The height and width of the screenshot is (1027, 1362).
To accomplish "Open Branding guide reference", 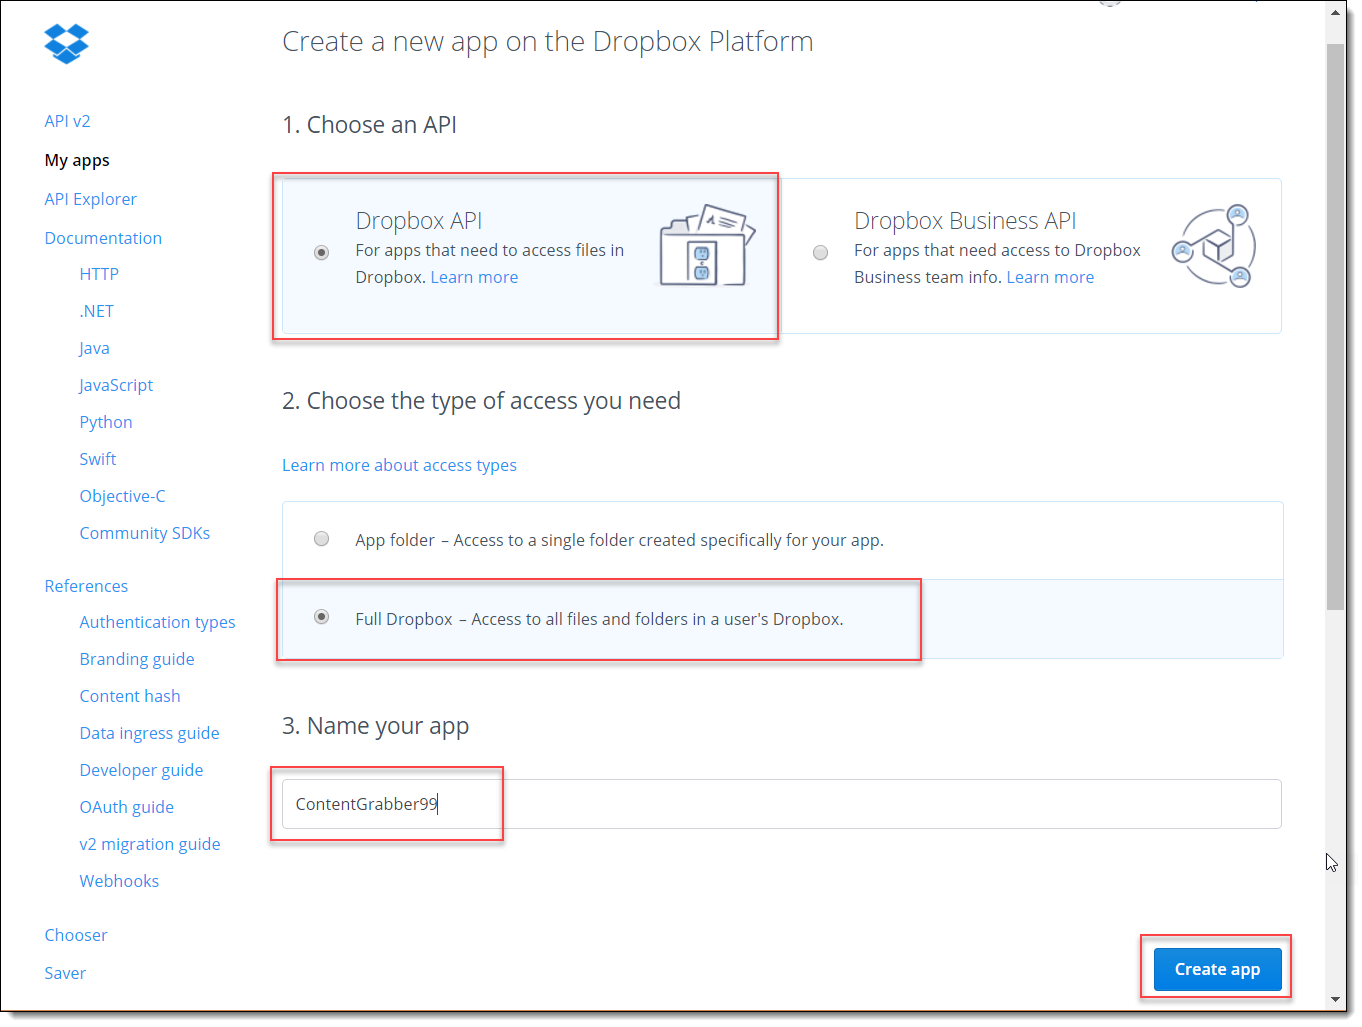I will tap(137, 659).
